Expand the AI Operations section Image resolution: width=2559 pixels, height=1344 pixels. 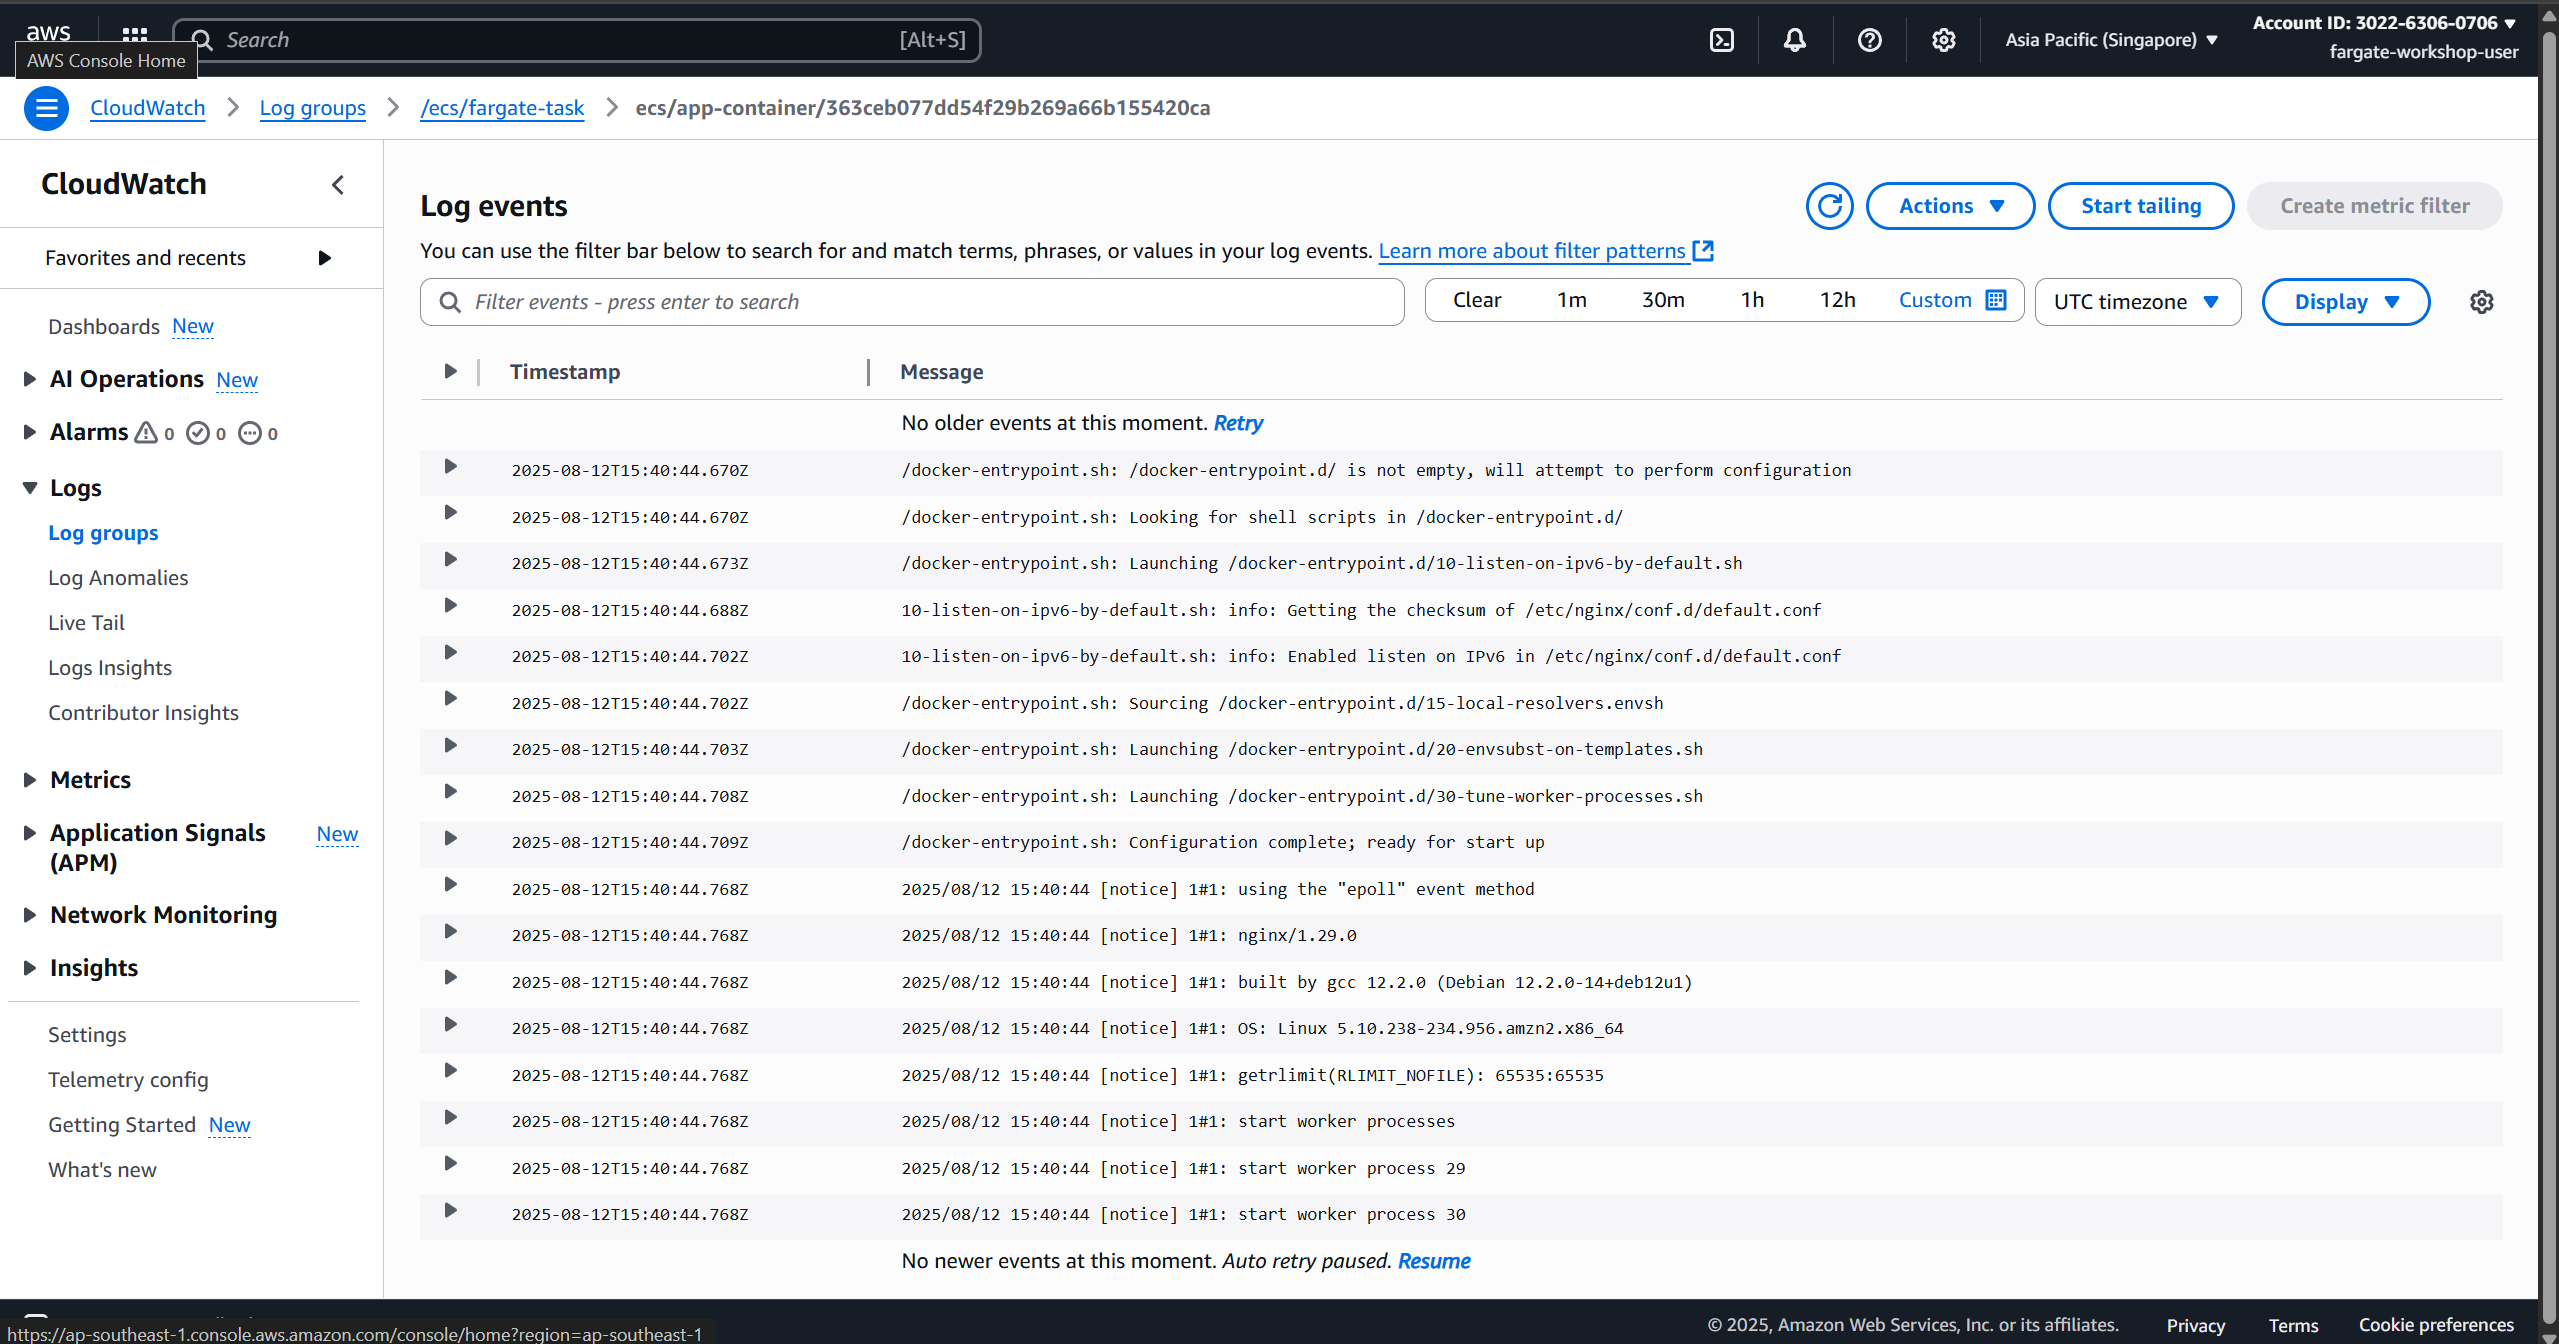pyautogui.click(x=29, y=379)
